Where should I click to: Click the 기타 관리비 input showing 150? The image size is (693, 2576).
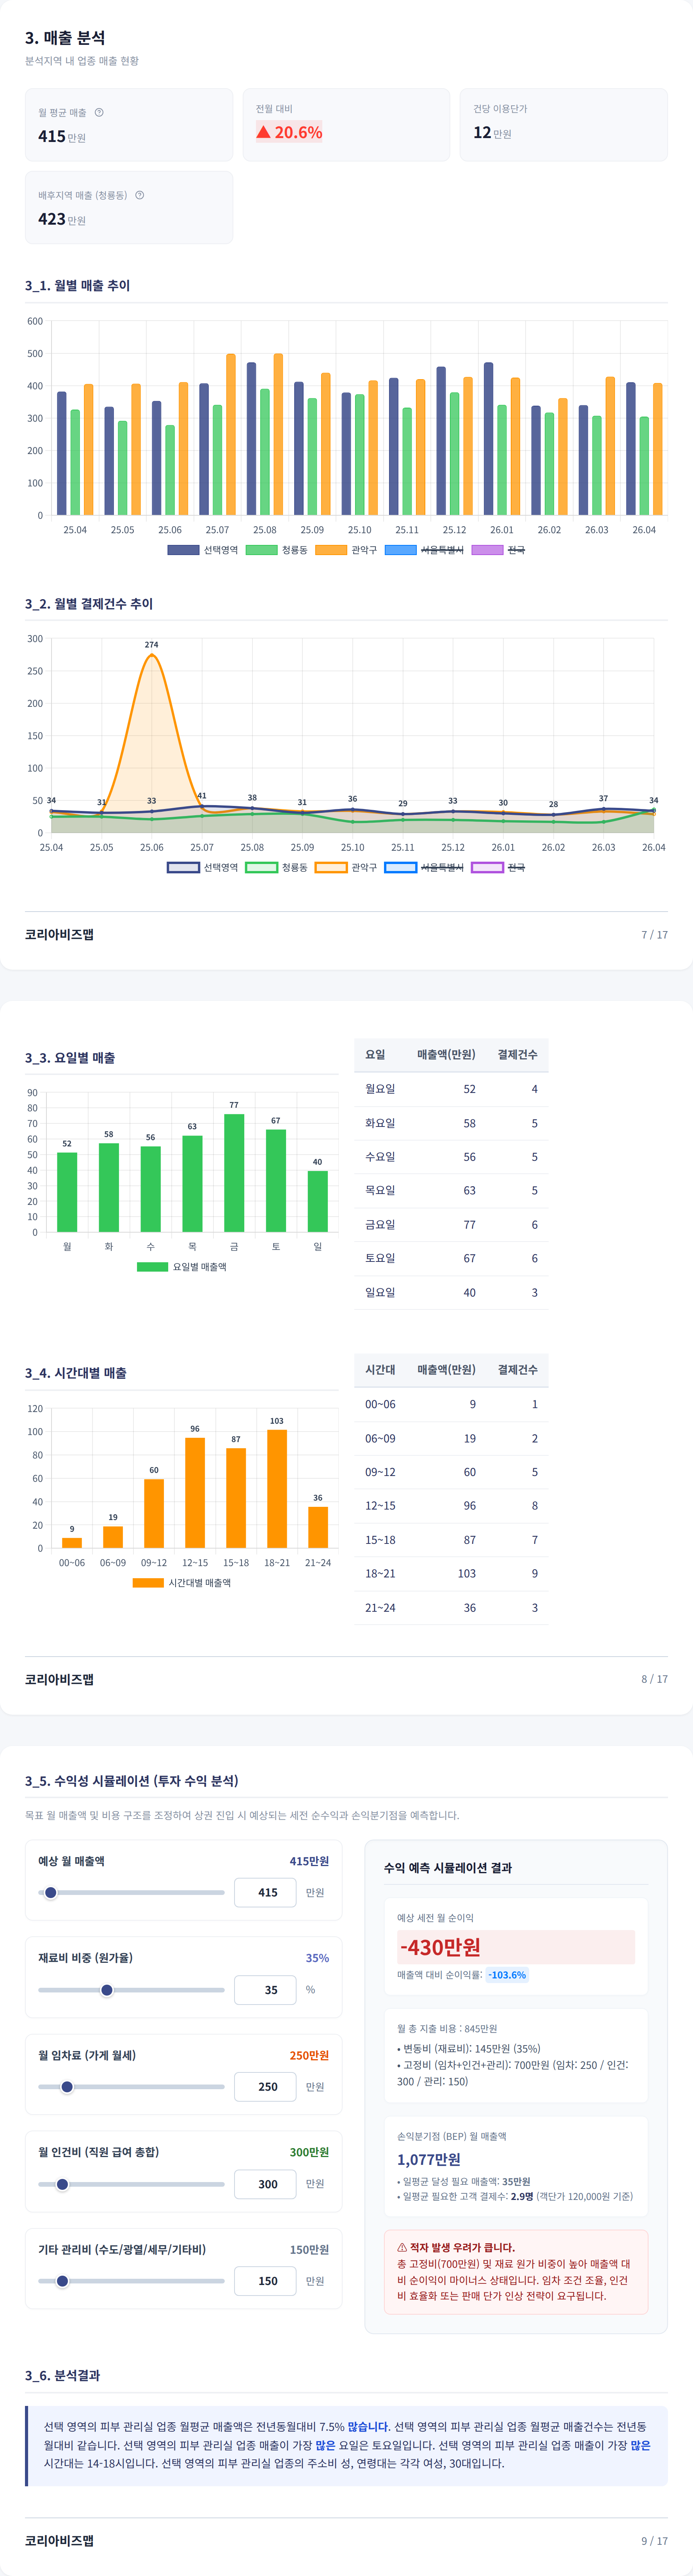point(265,2281)
